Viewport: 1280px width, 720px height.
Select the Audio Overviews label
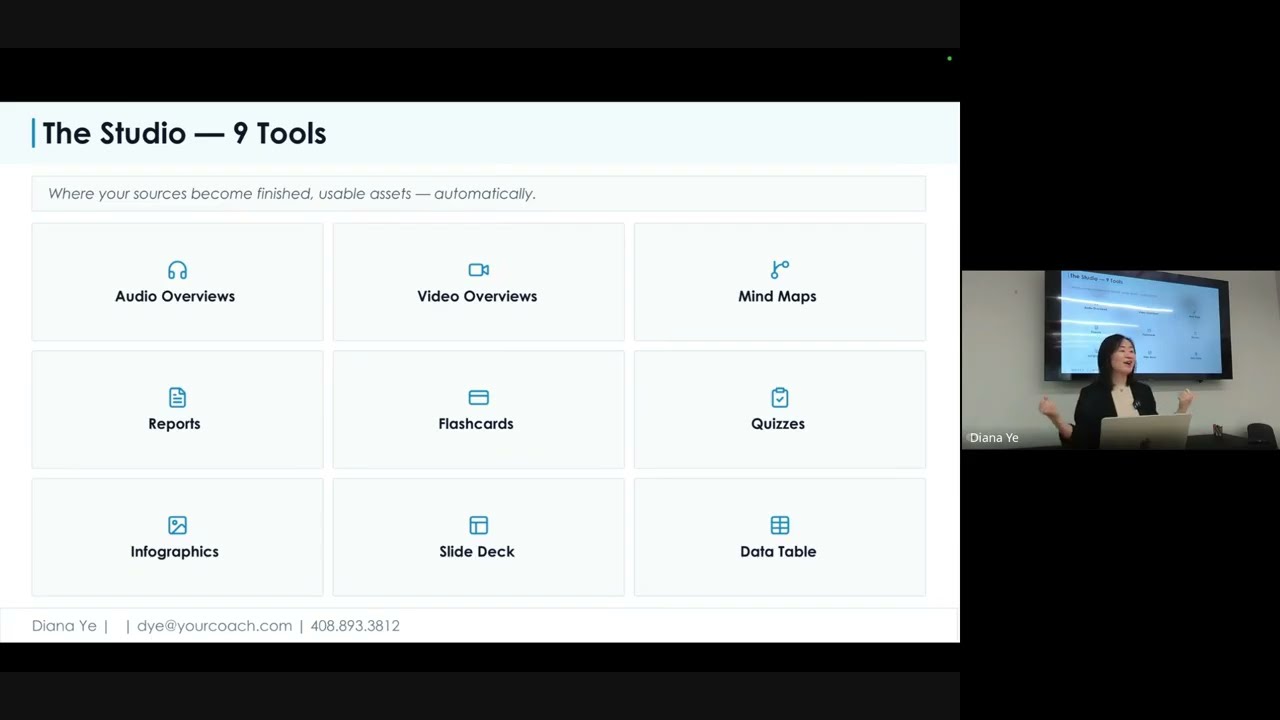(x=175, y=296)
